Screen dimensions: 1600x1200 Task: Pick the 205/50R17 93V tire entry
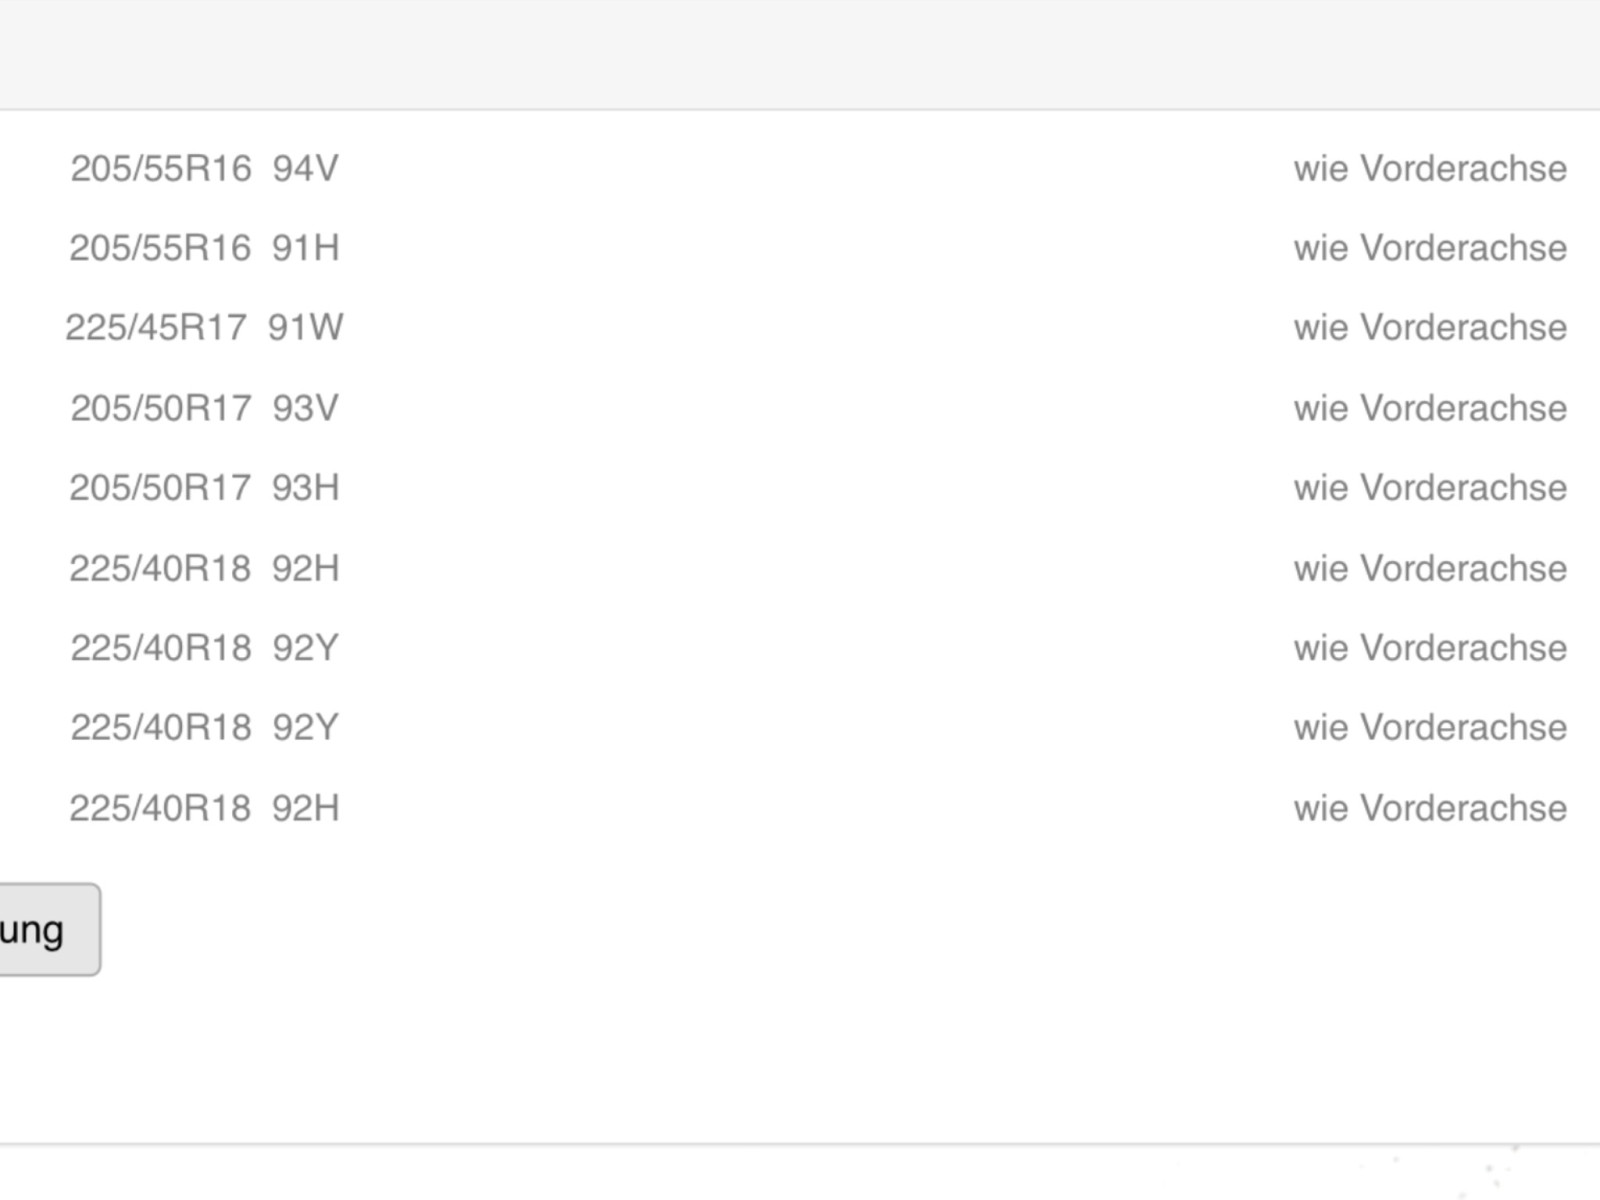204,408
